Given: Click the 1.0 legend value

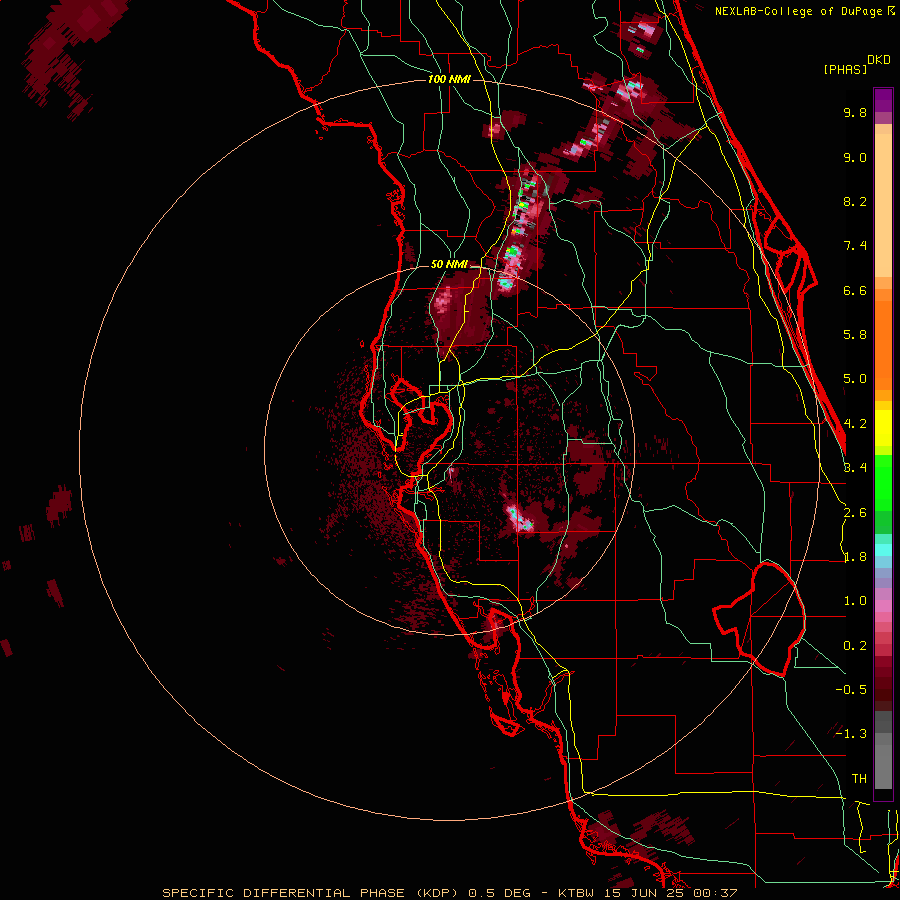Looking at the screenshot, I should (x=855, y=601).
